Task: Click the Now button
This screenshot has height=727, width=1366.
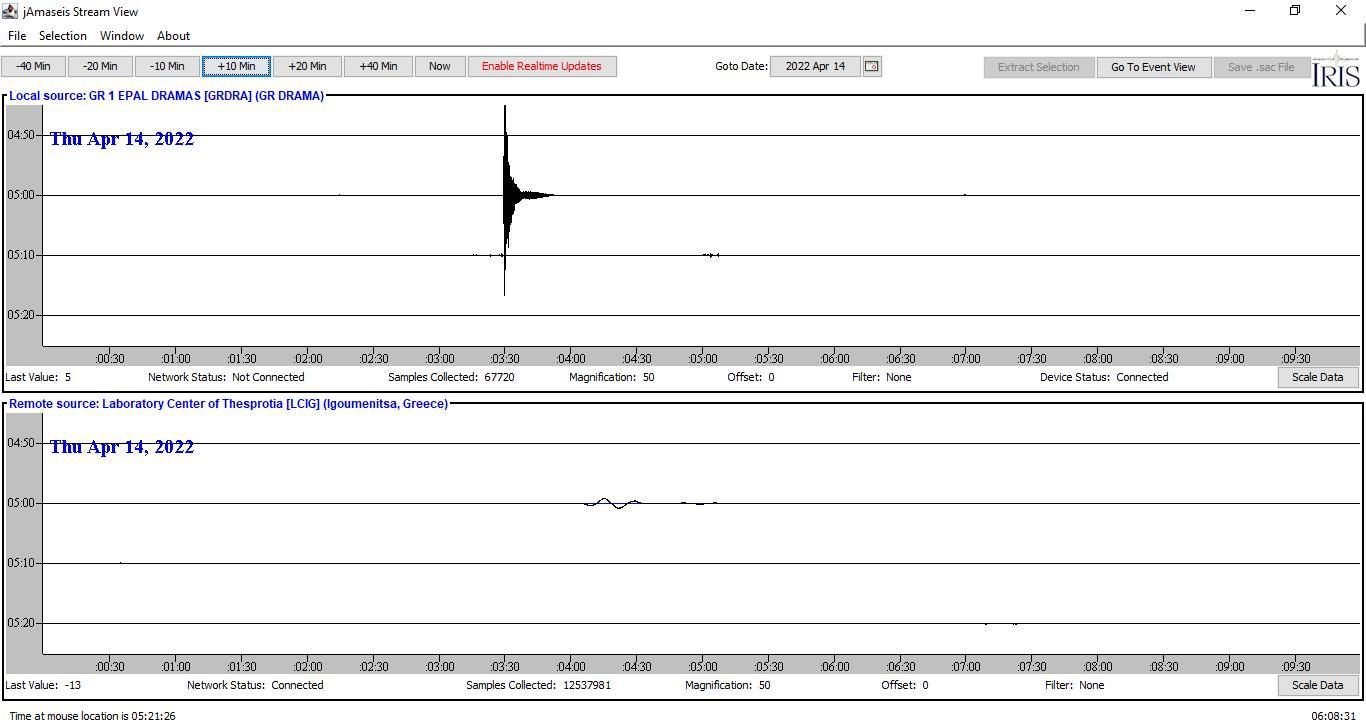Action: tap(439, 66)
